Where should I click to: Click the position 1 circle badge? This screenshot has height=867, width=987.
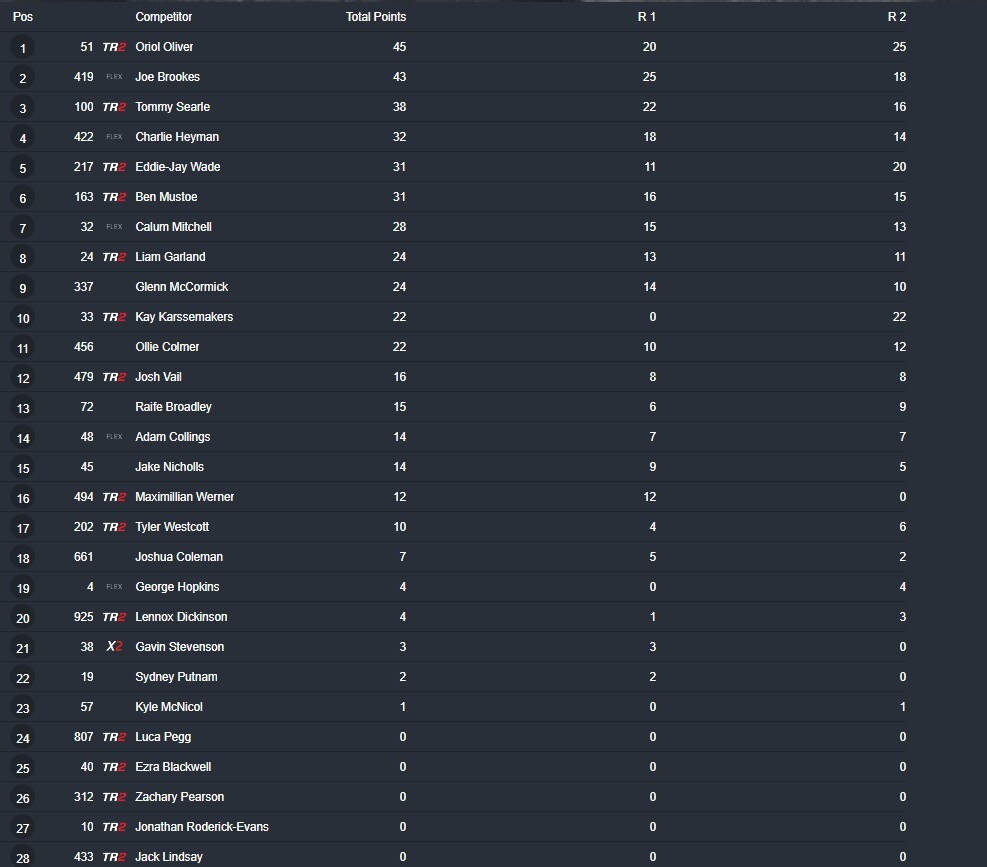click(x=23, y=48)
